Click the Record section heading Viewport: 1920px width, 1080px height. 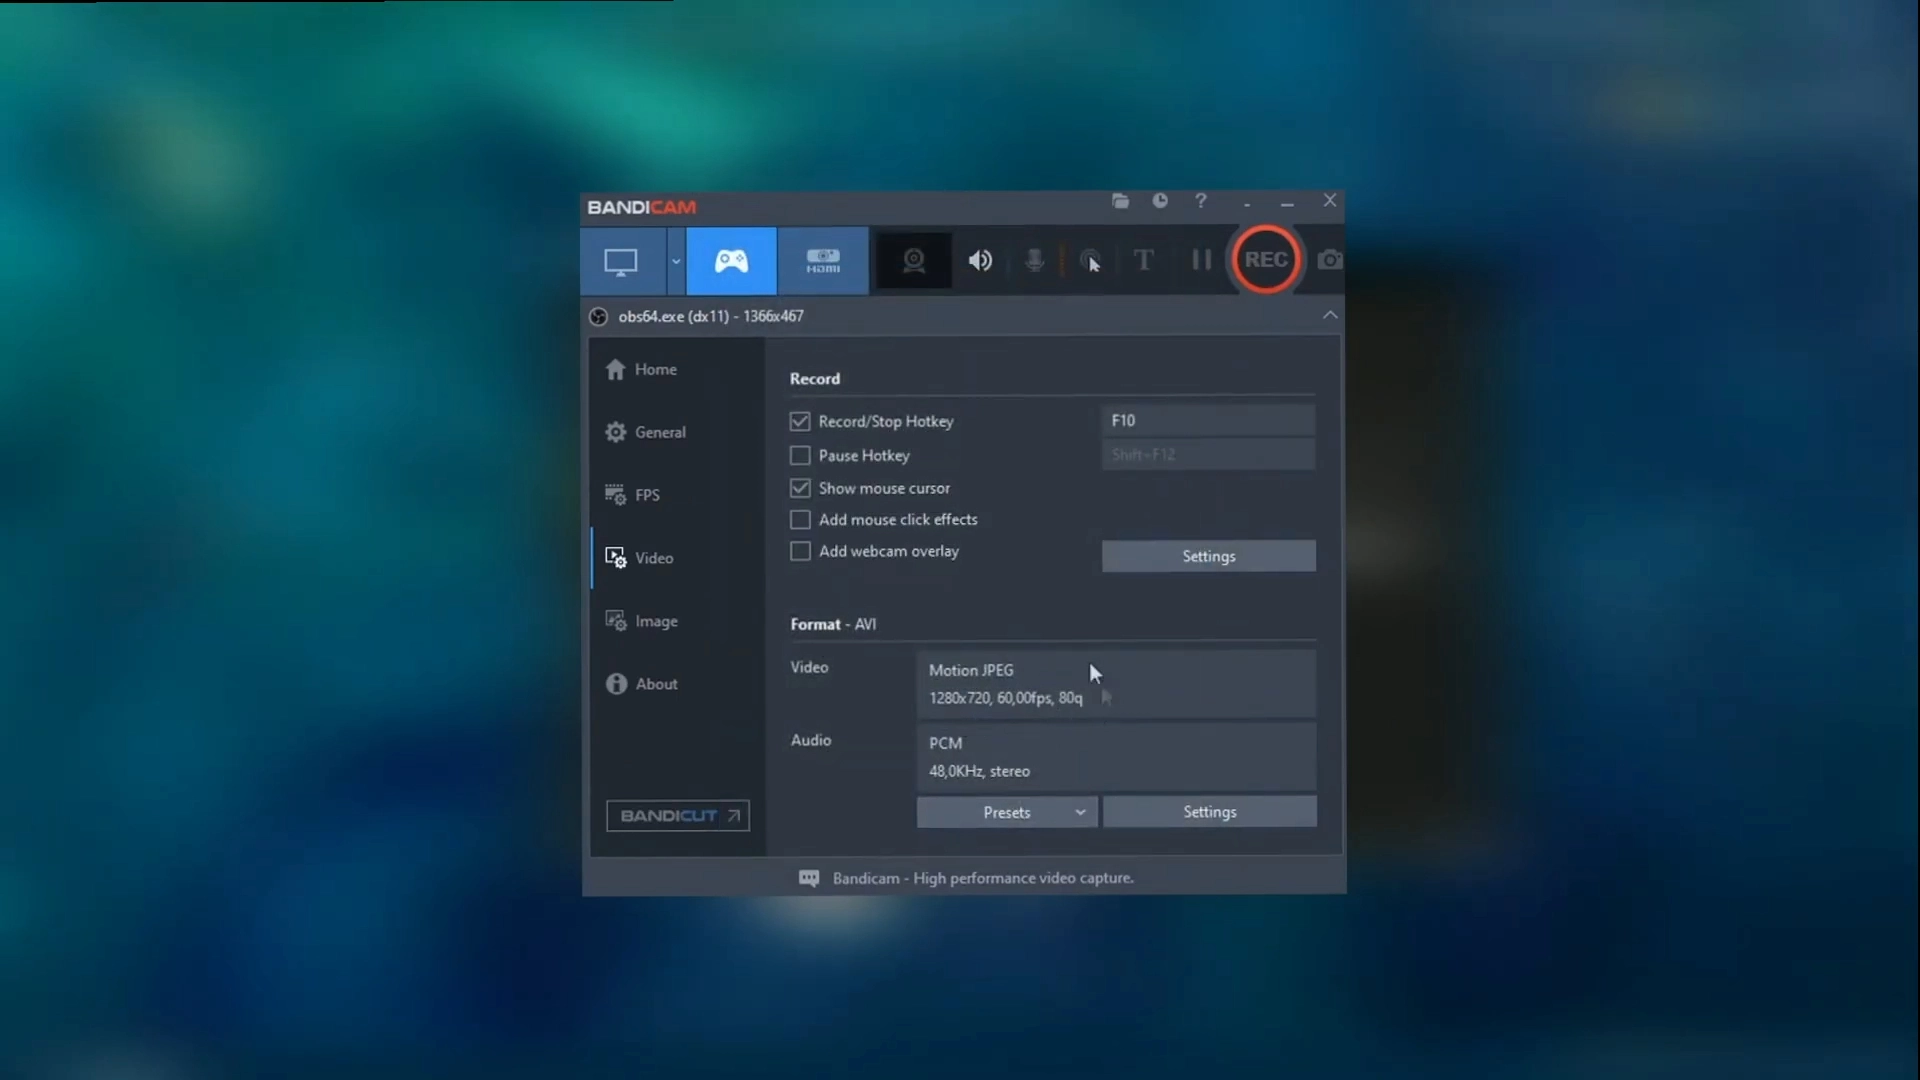click(815, 379)
